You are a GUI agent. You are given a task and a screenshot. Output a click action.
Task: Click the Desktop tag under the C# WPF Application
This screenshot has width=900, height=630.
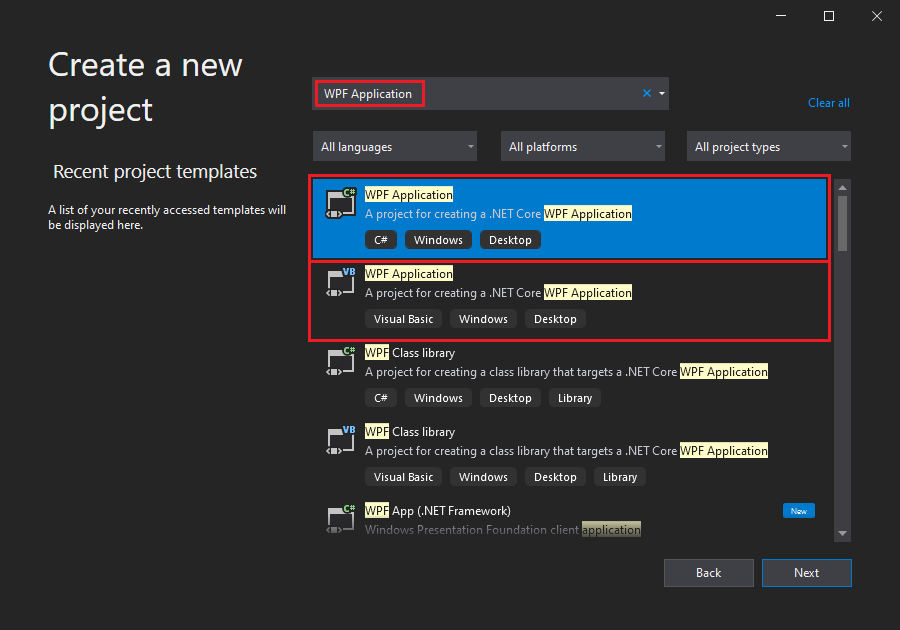point(510,239)
